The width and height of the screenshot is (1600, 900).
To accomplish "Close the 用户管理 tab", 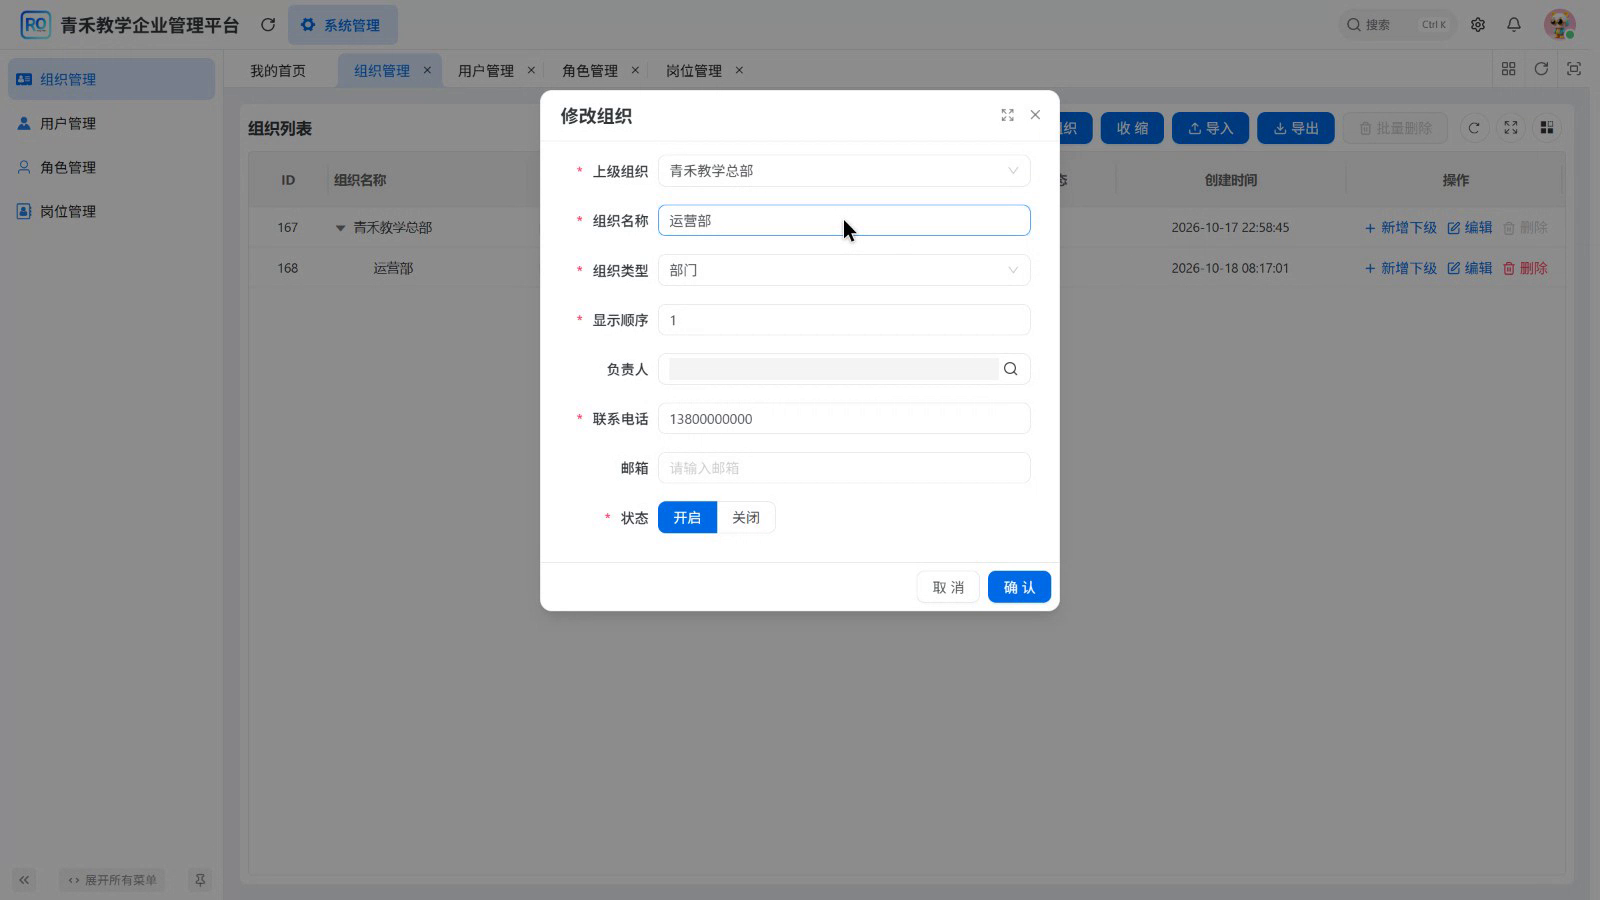I will point(531,70).
